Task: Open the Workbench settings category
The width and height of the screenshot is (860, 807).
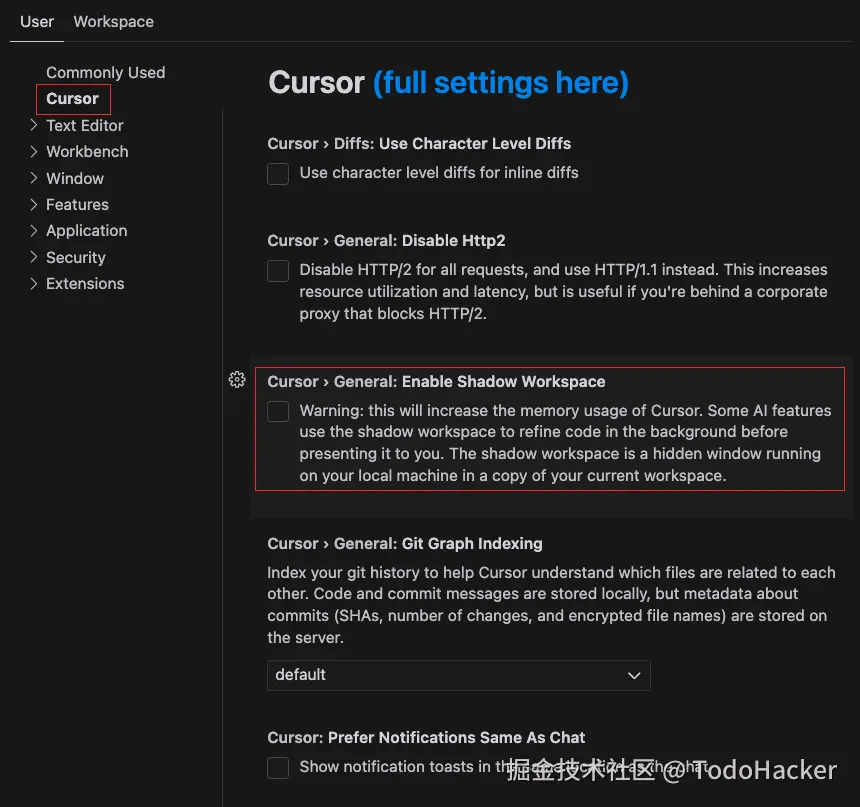Action: [x=87, y=151]
